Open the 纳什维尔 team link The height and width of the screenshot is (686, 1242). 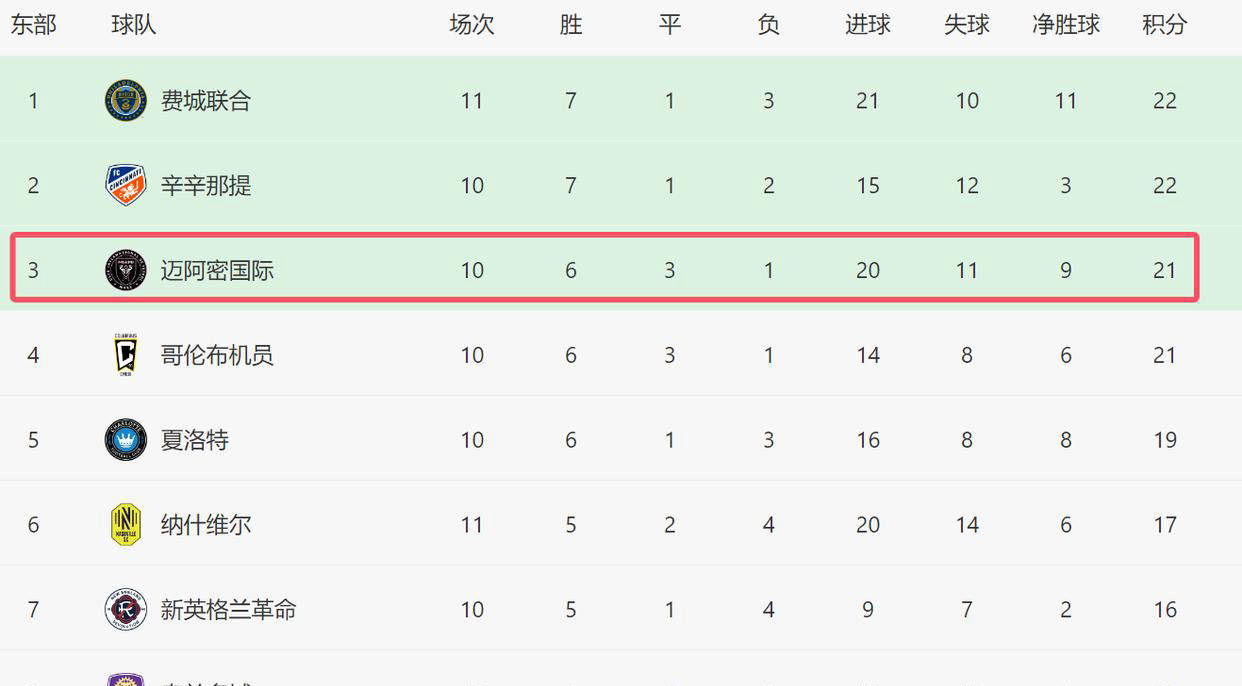206,526
